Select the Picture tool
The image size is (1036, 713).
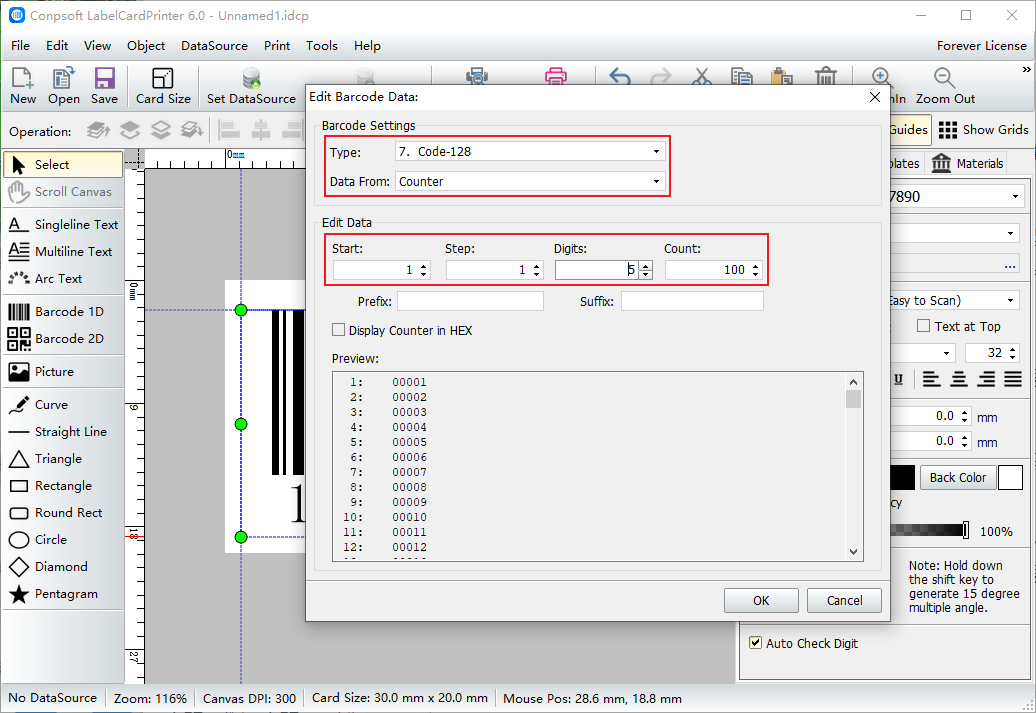click(x=63, y=371)
